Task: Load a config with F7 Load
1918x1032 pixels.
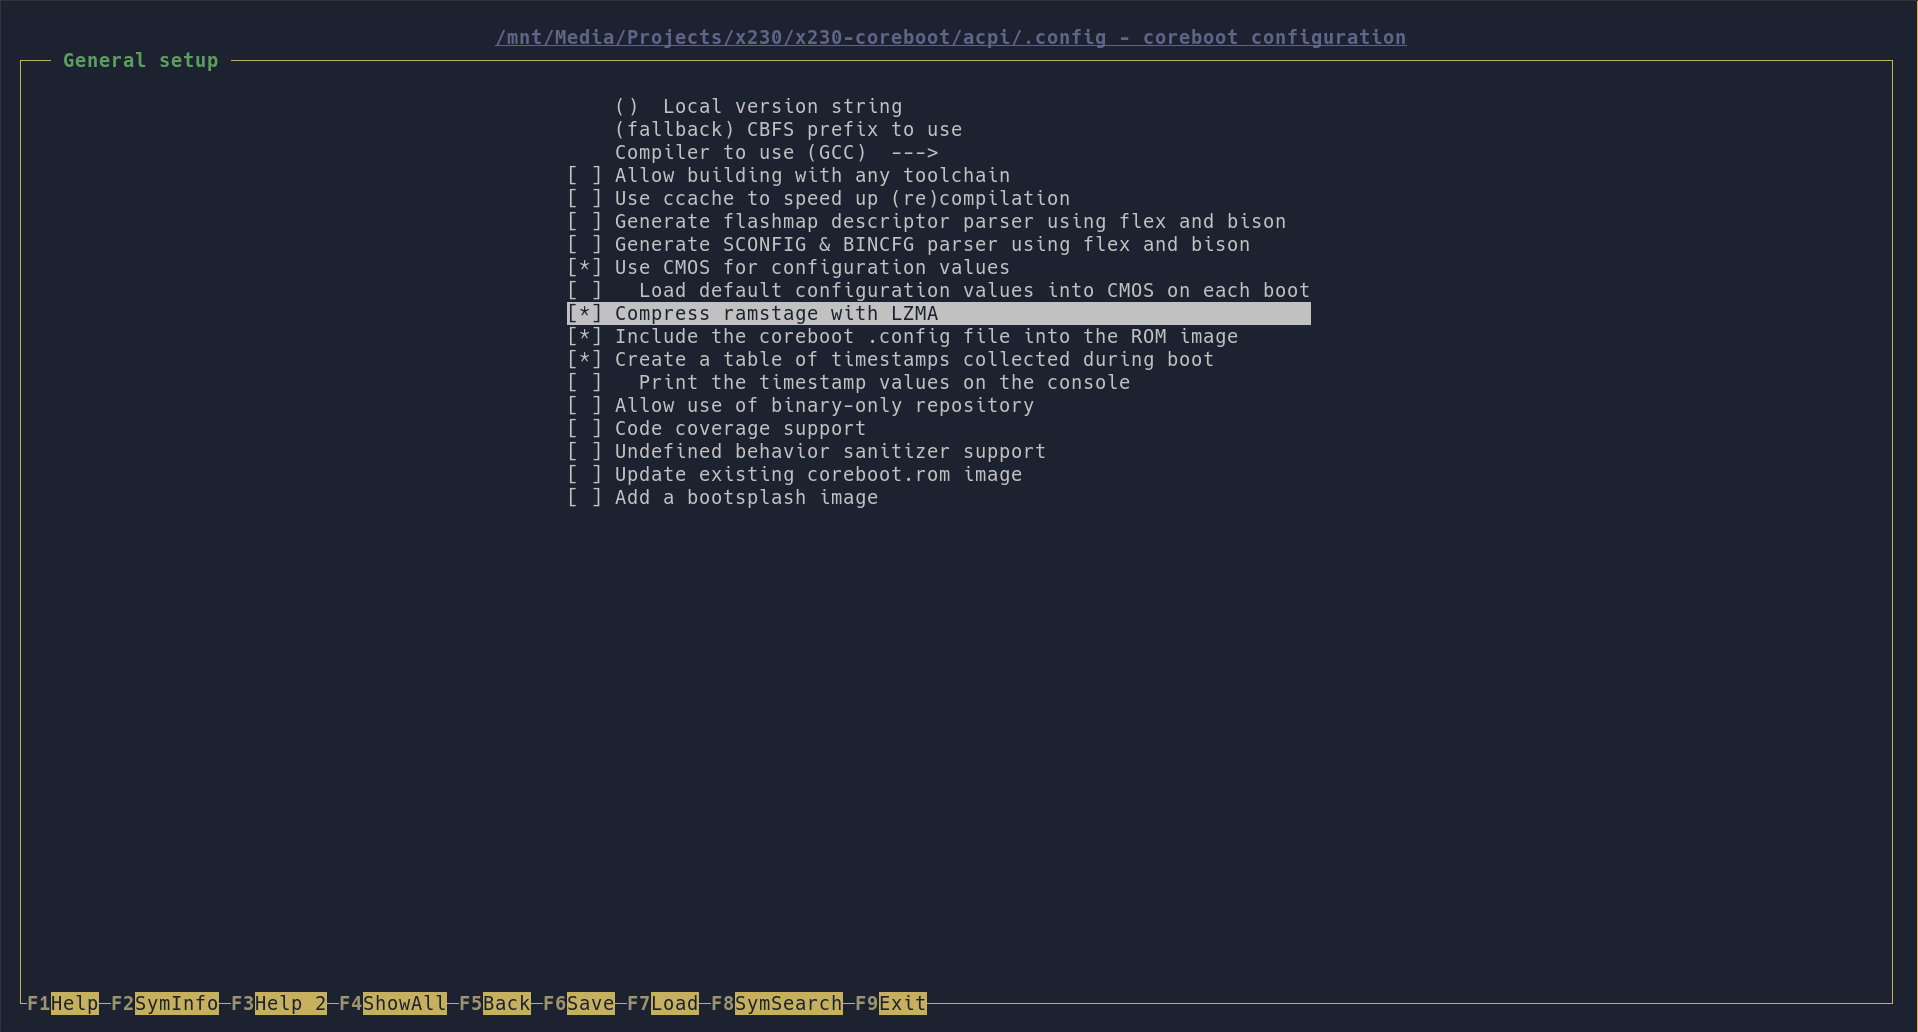Action: [663, 1003]
